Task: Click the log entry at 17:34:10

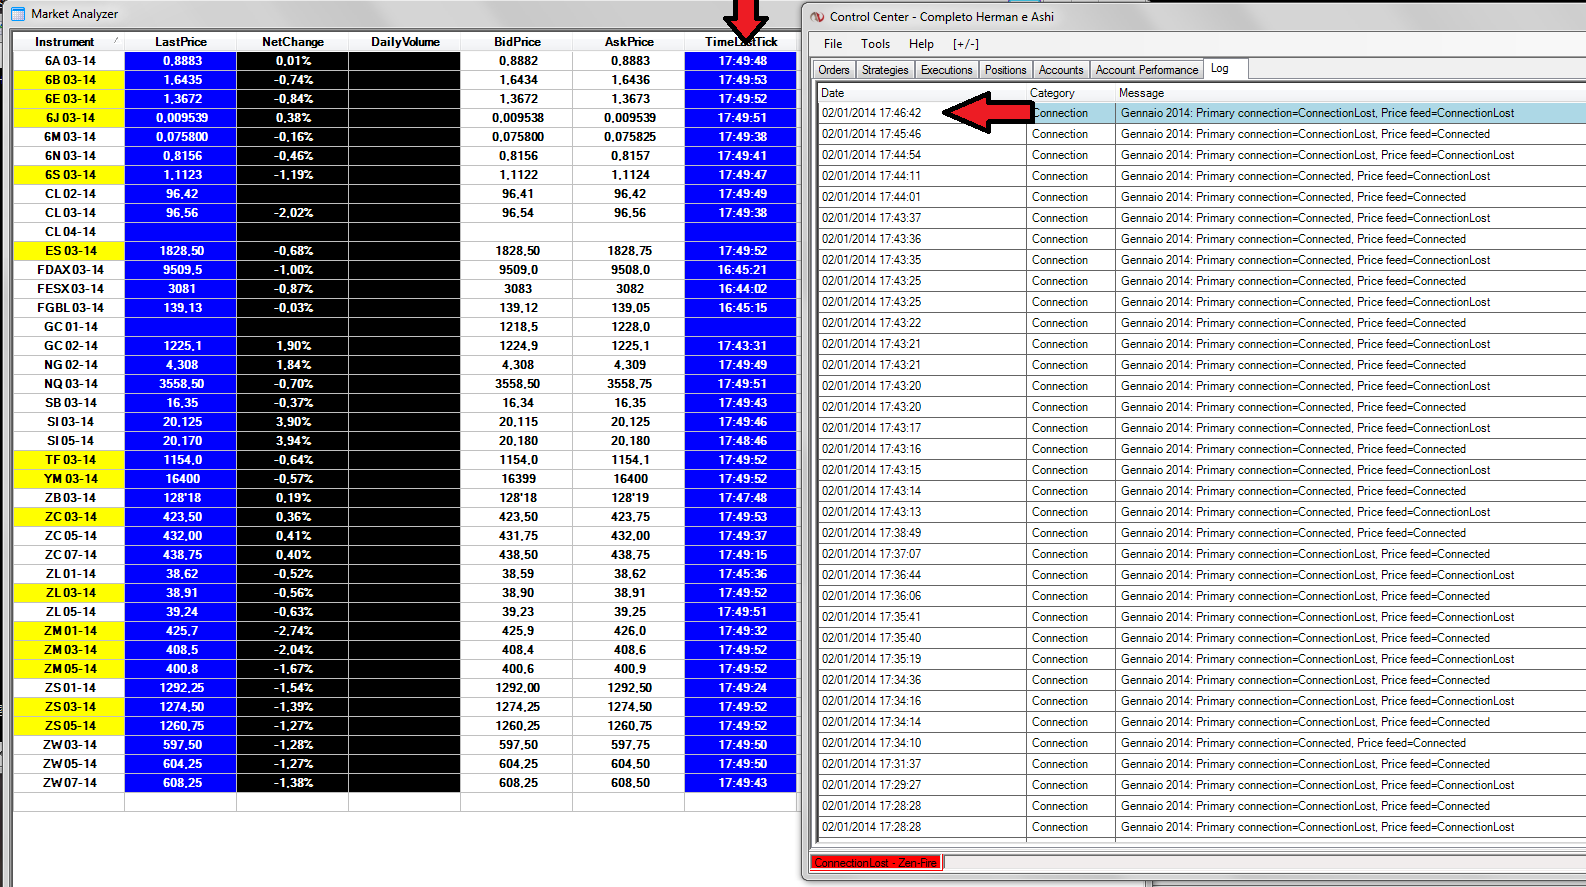Action: (x=1202, y=743)
